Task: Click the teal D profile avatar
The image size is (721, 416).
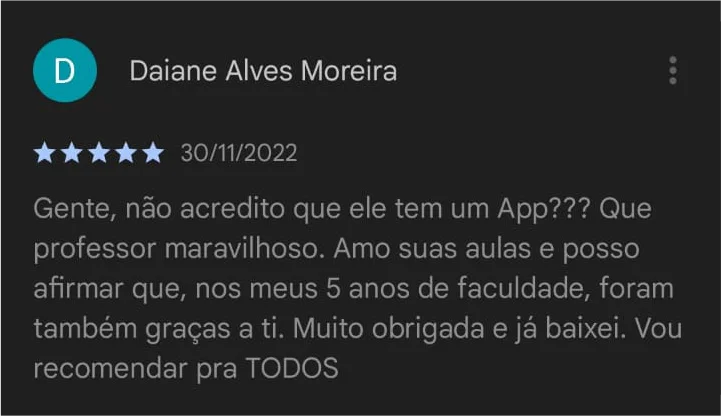Action: point(65,70)
